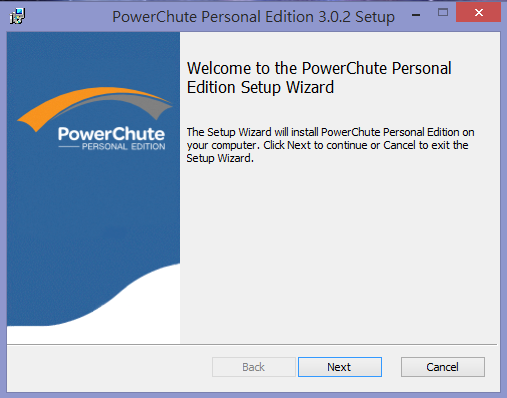
Task: Close the setup wizard with the red X
Action: click(479, 13)
